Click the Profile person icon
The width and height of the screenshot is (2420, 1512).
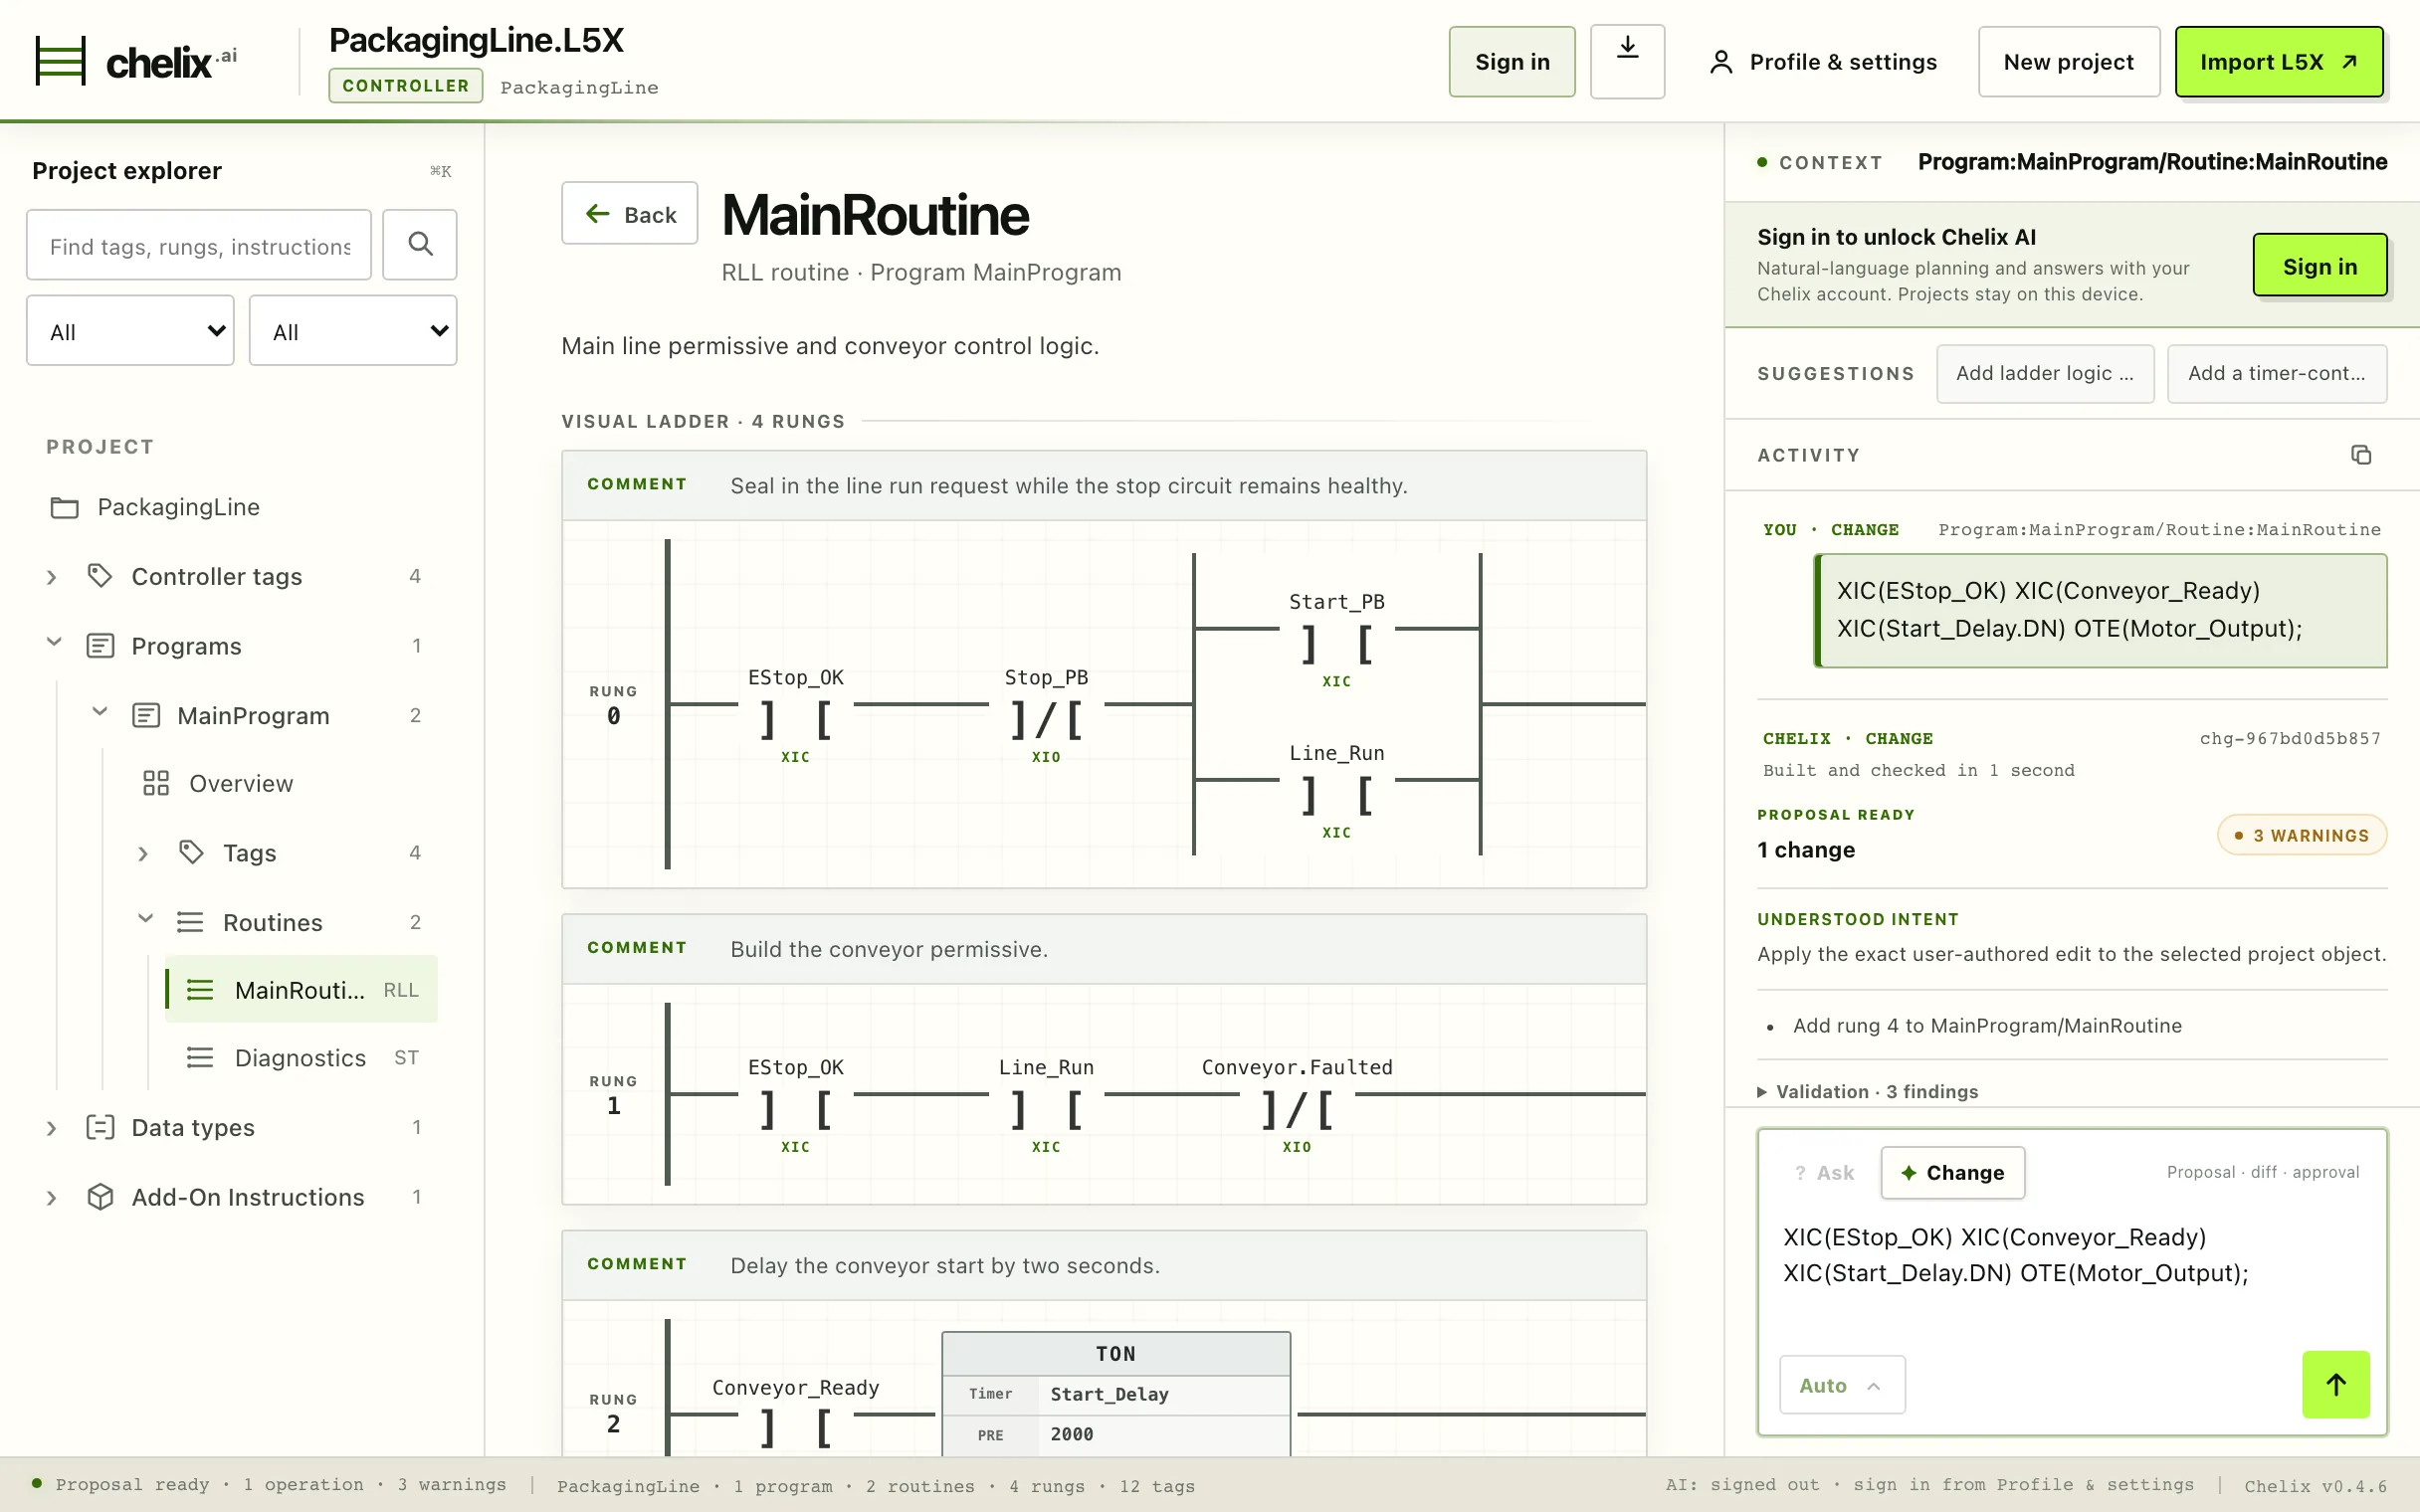1721,62
